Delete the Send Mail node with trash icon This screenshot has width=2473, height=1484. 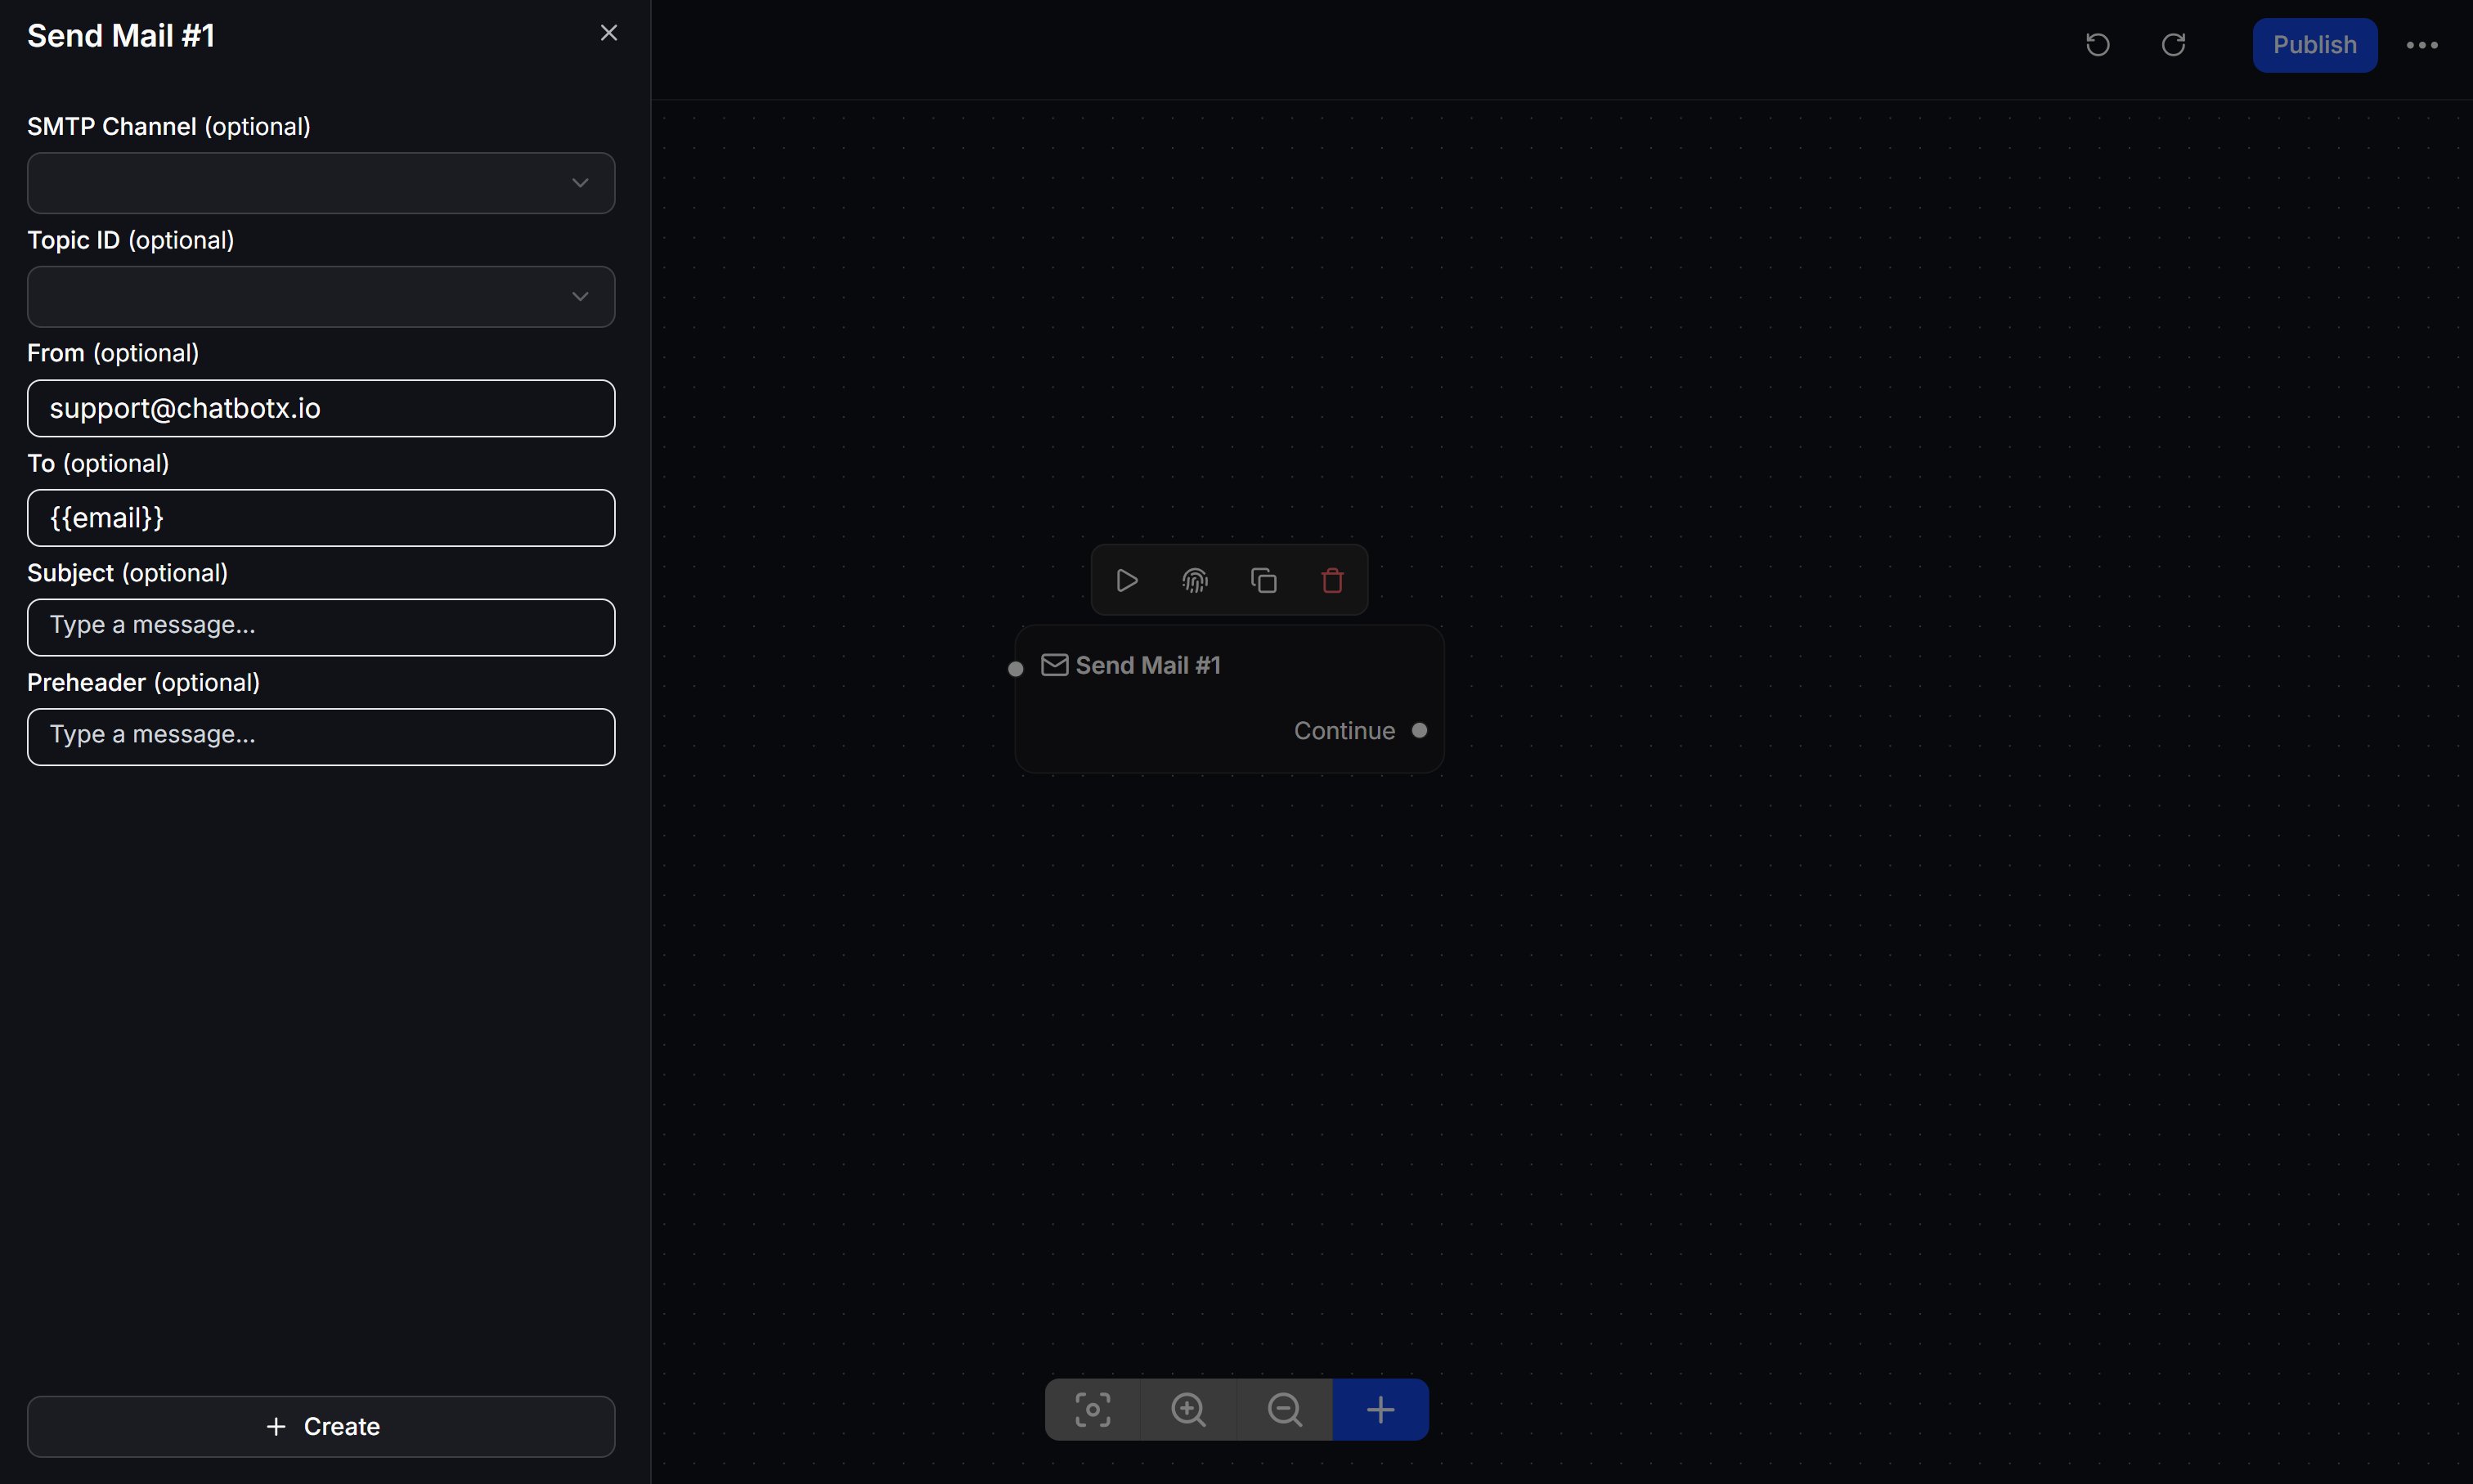[x=1332, y=580]
